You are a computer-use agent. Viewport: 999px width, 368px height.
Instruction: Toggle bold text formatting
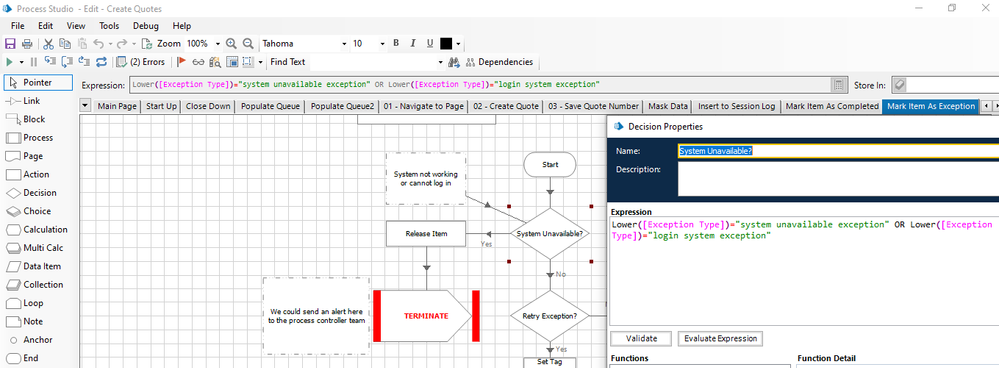(x=396, y=43)
